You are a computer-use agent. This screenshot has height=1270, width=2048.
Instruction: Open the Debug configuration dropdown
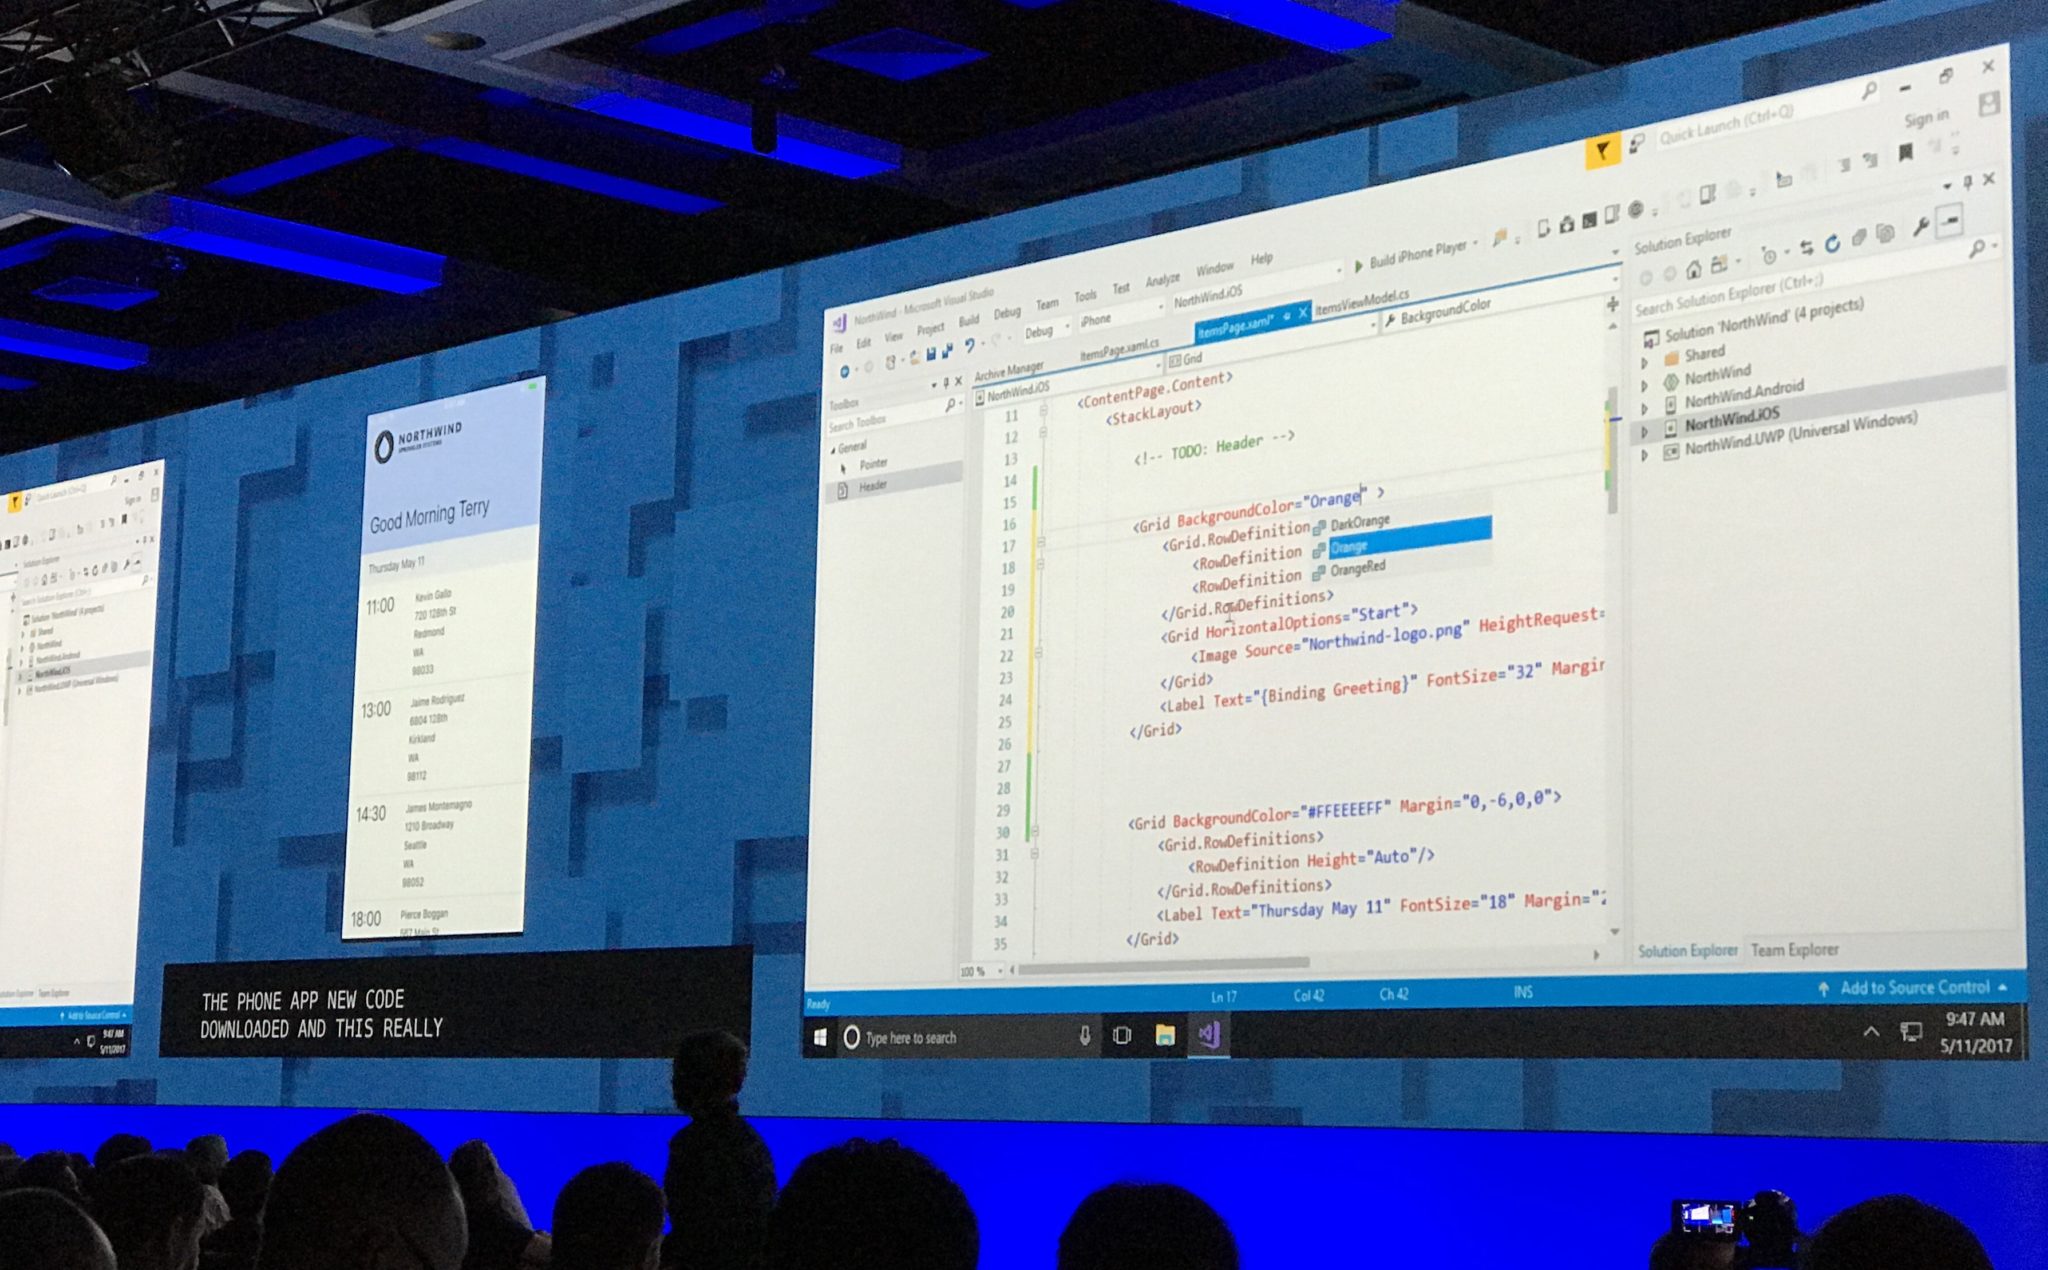[1046, 330]
